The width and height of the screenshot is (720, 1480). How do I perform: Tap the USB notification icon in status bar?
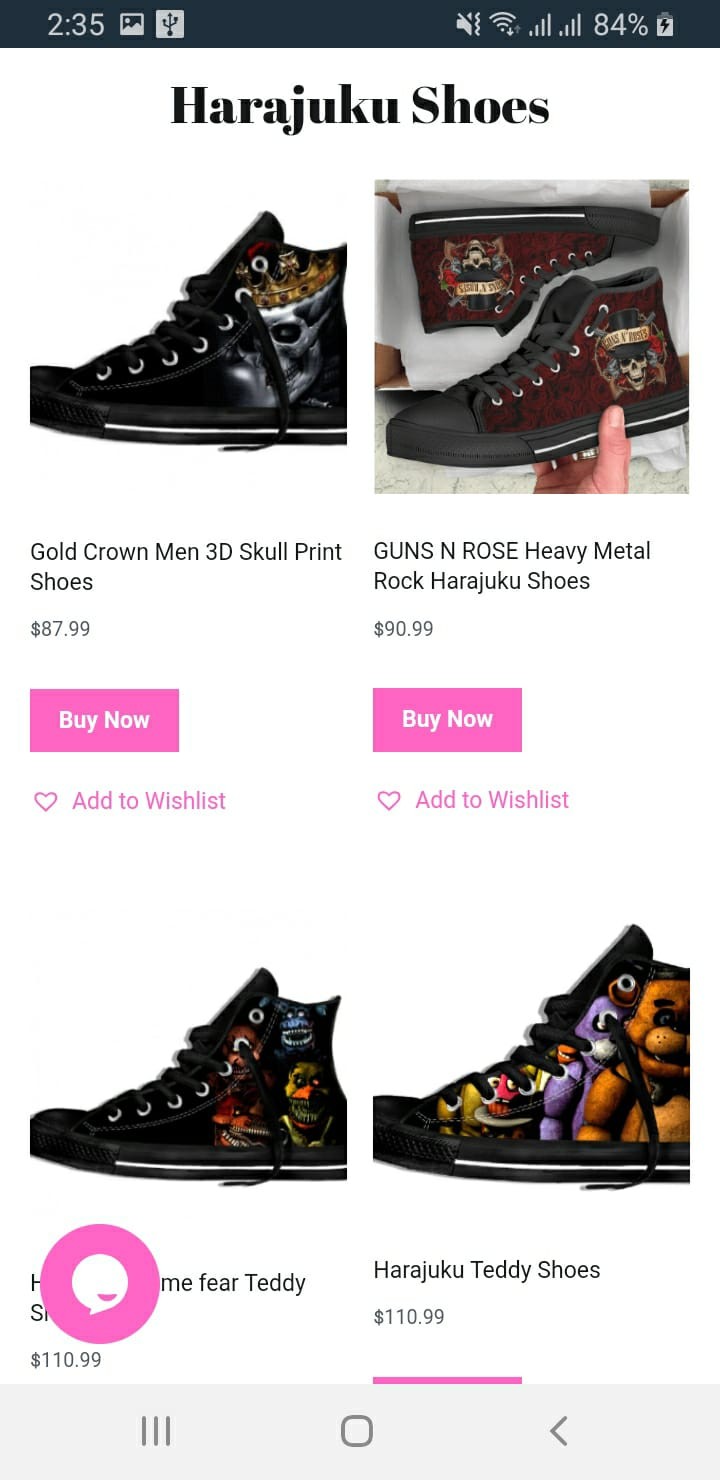click(x=170, y=24)
